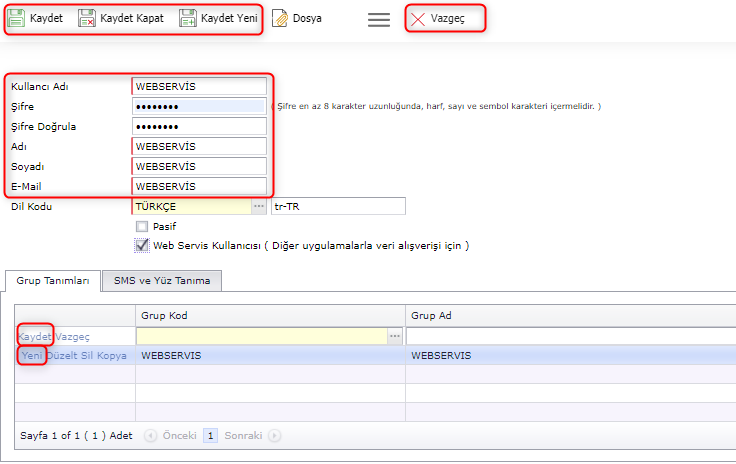Click the red X Vazgeç icon

pos(418,19)
